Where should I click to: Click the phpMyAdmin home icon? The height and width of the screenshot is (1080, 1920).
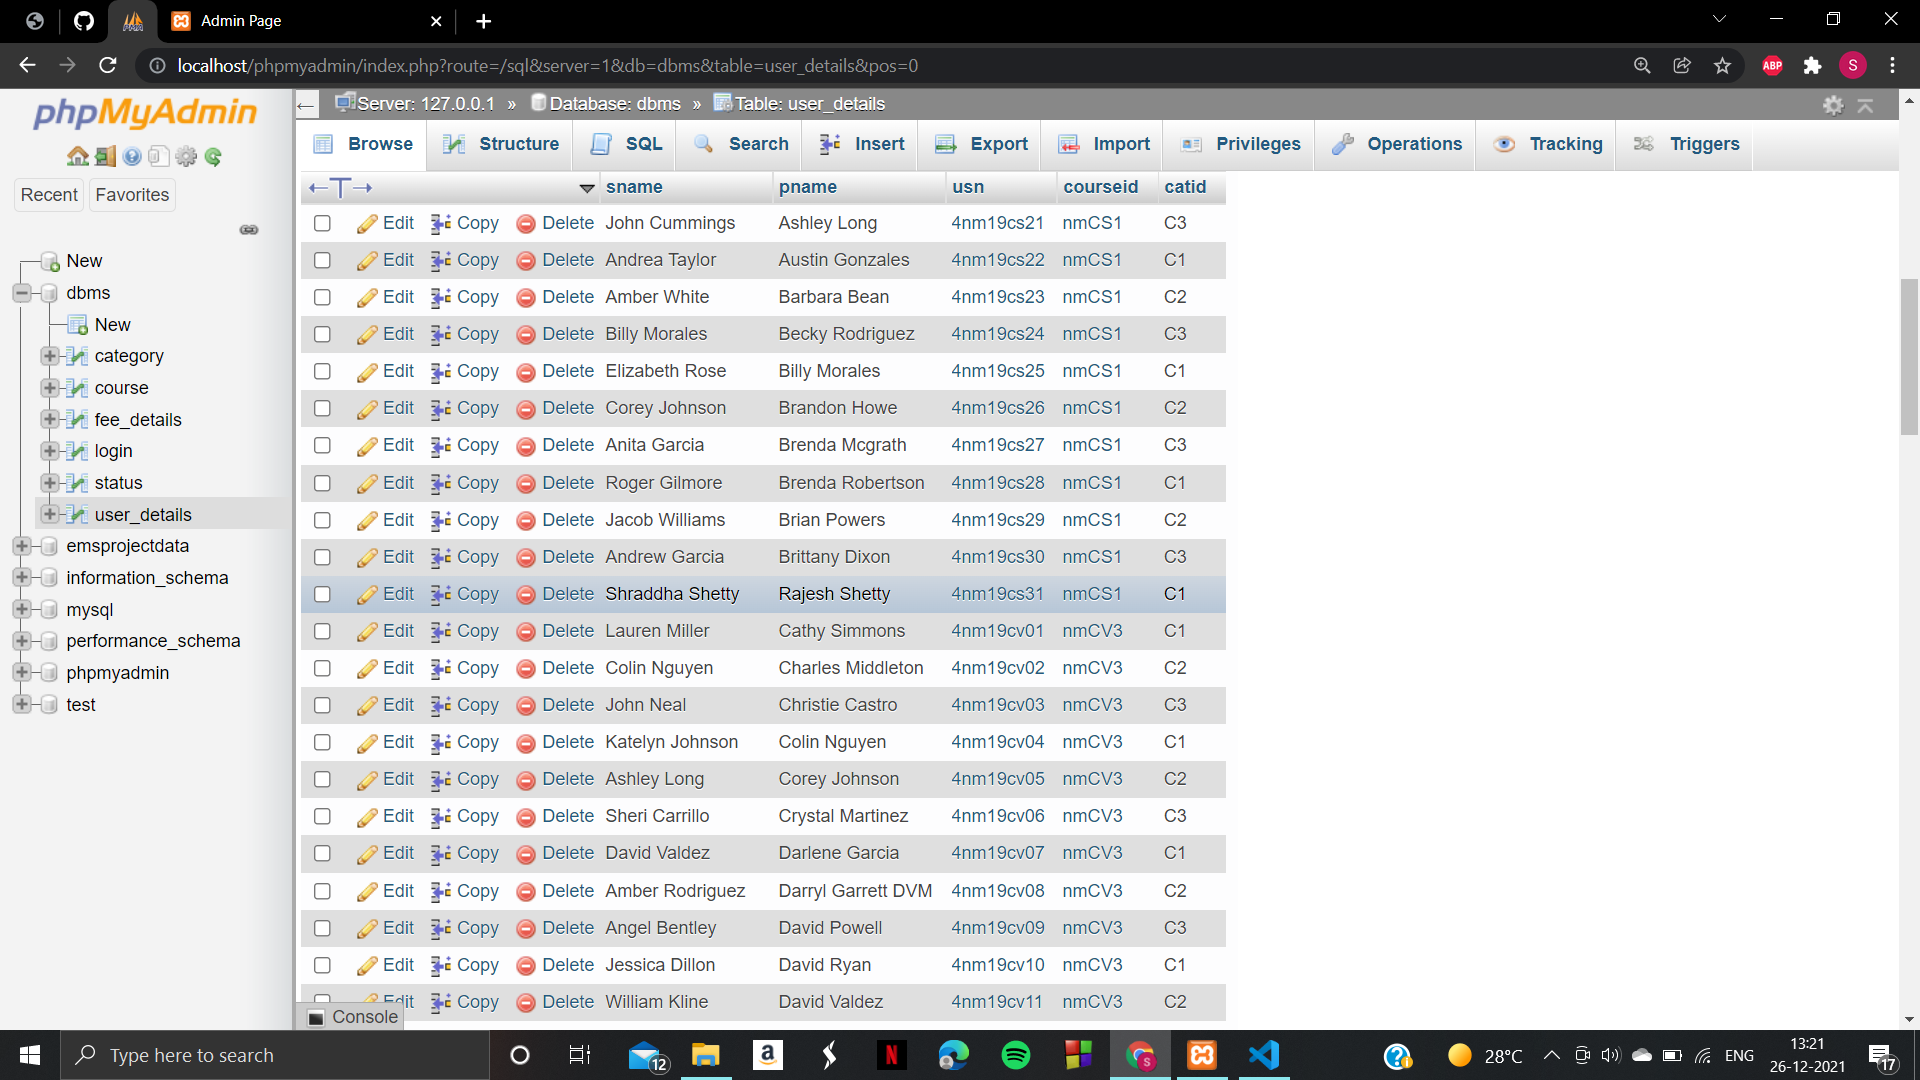tap(77, 156)
